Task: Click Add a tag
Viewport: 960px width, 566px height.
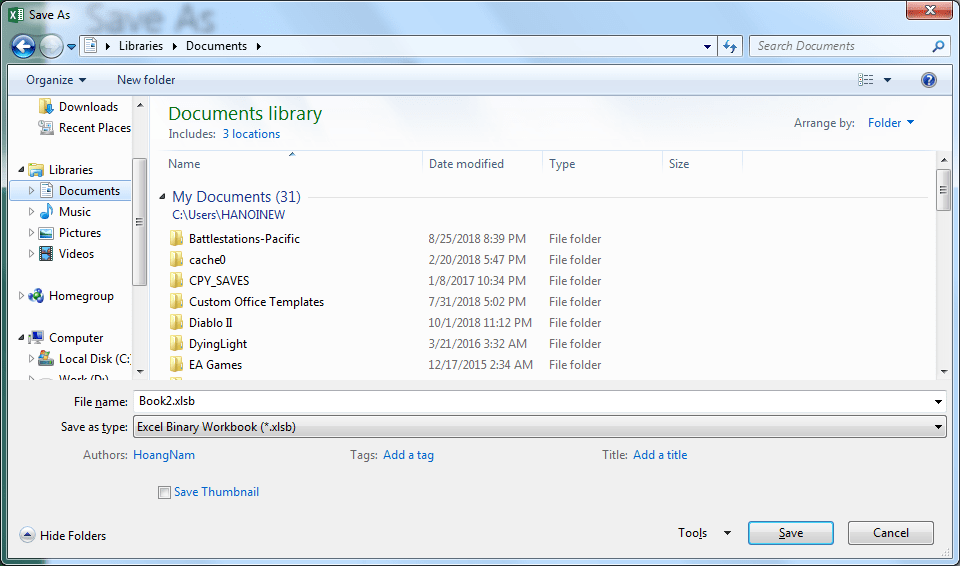Action: coord(408,455)
